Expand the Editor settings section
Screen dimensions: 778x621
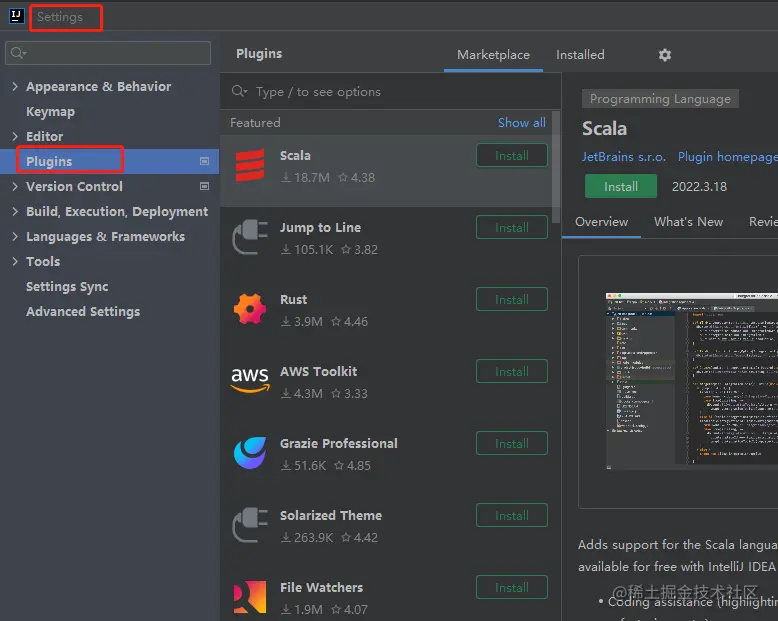(15, 136)
